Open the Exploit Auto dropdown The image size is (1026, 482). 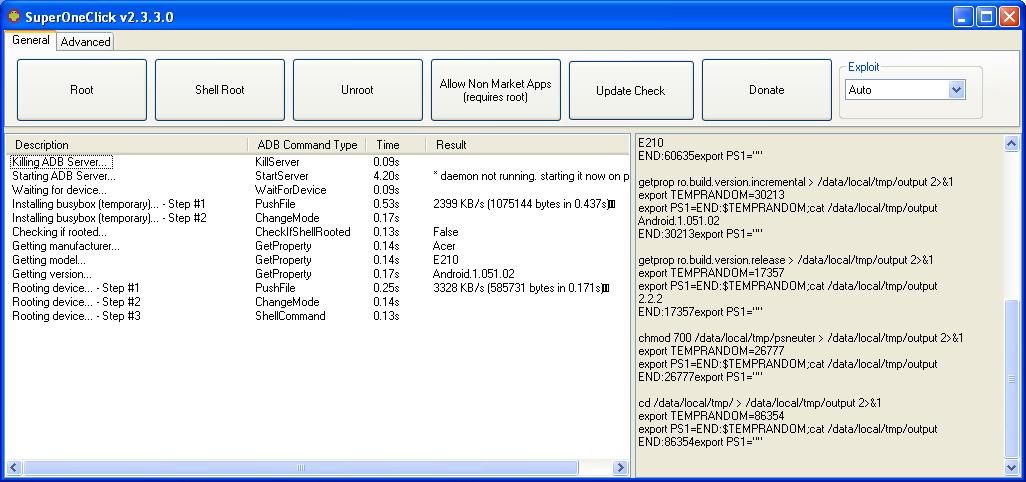957,90
